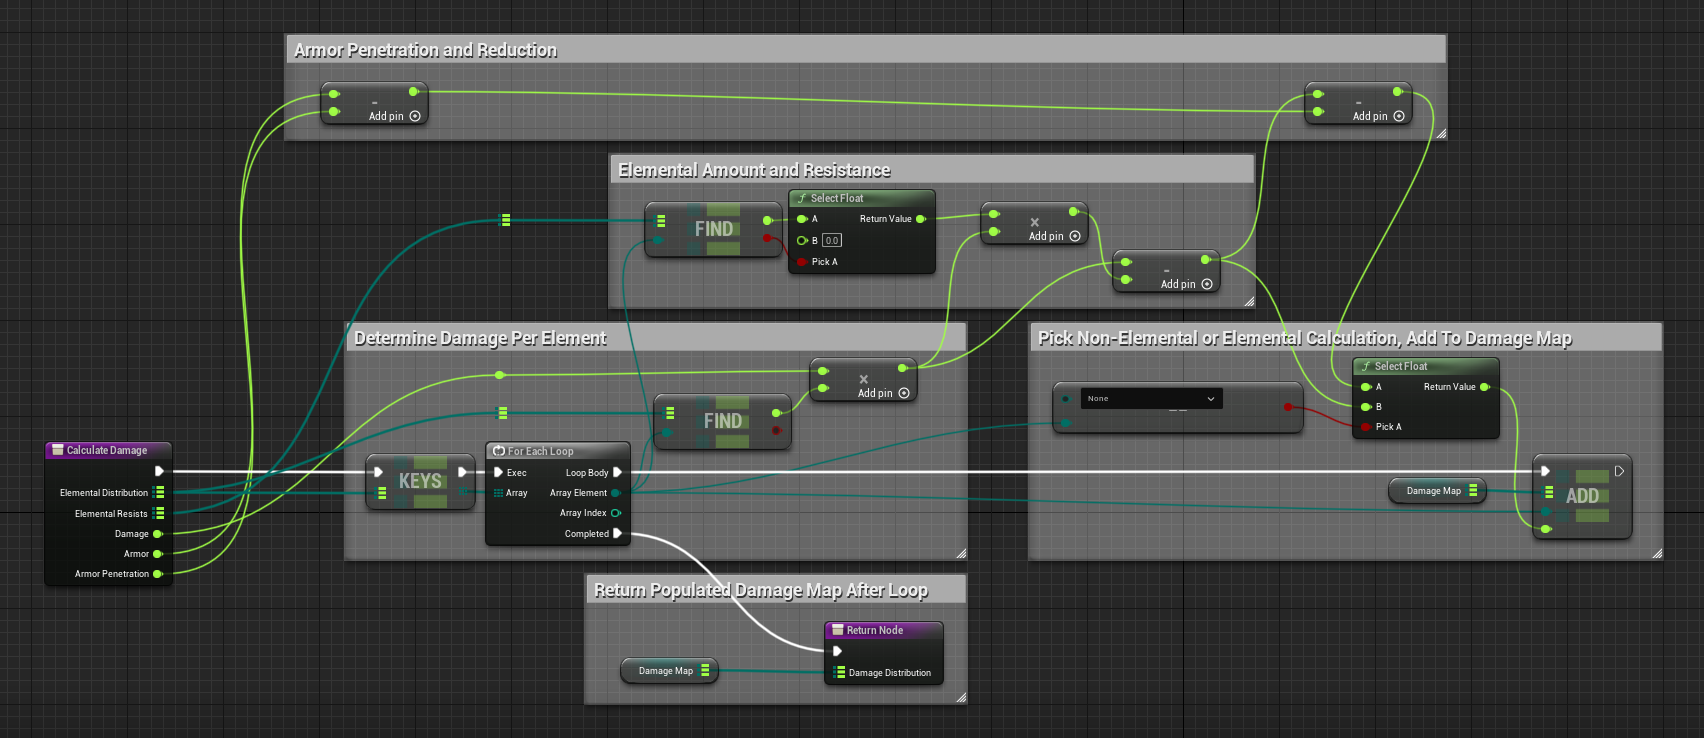This screenshot has width=1704, height=738.
Task: Select the Damage Map variable next to the ADD node
Action: point(1434,491)
